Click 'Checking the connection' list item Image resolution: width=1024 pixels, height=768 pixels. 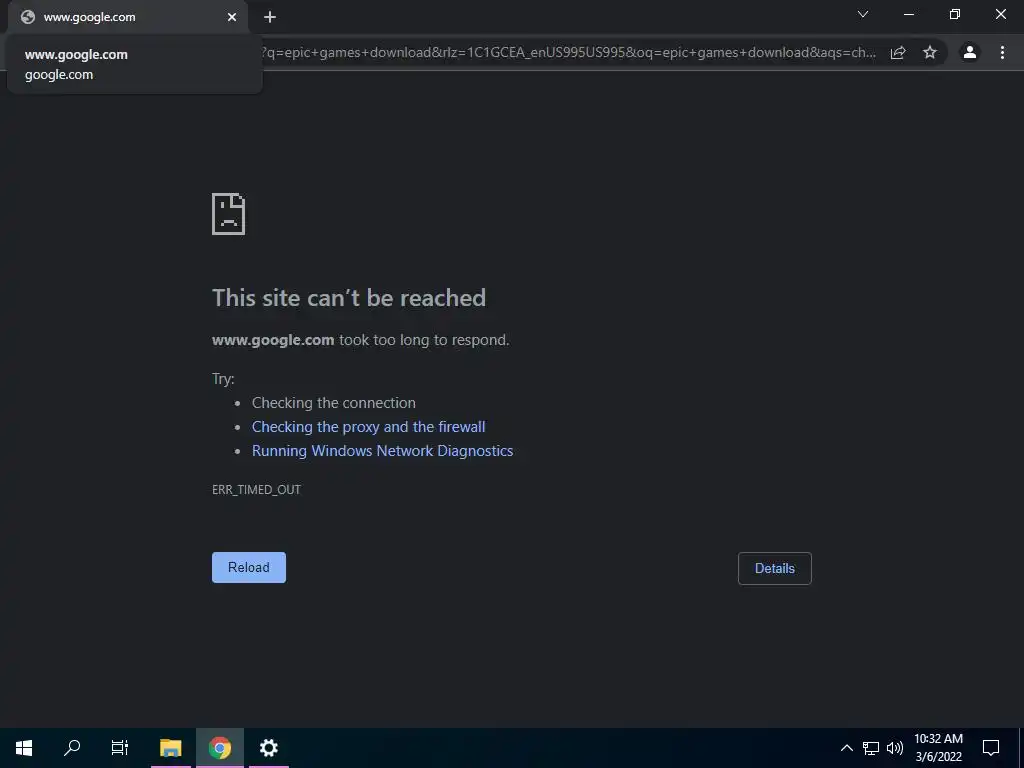point(334,403)
